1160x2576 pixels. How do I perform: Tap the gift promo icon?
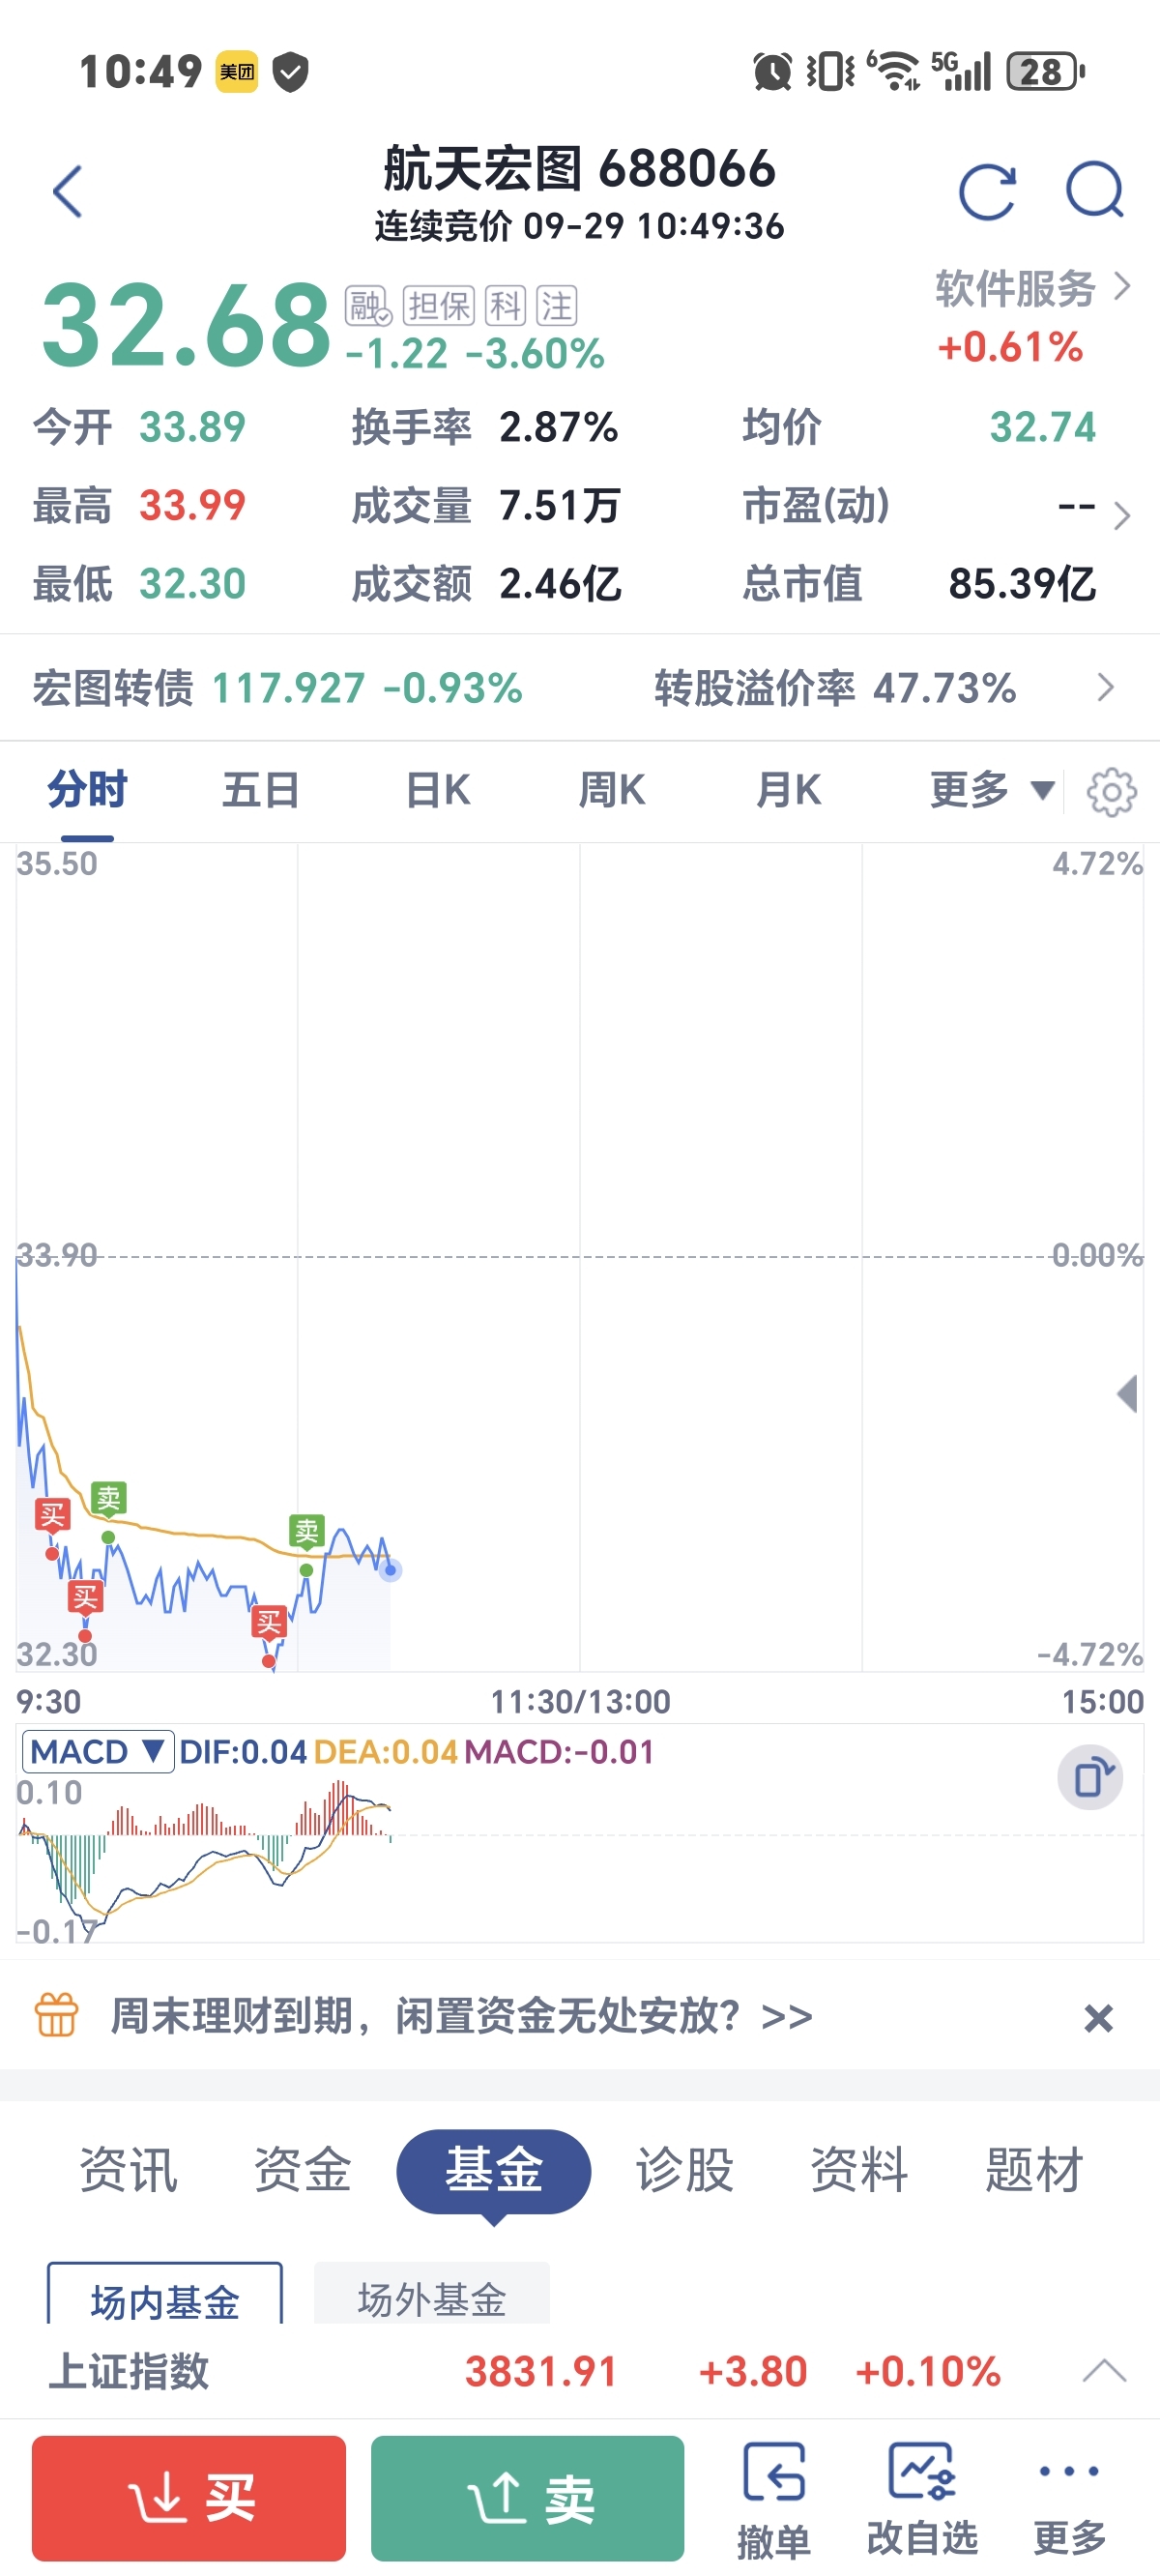pyautogui.click(x=56, y=2015)
